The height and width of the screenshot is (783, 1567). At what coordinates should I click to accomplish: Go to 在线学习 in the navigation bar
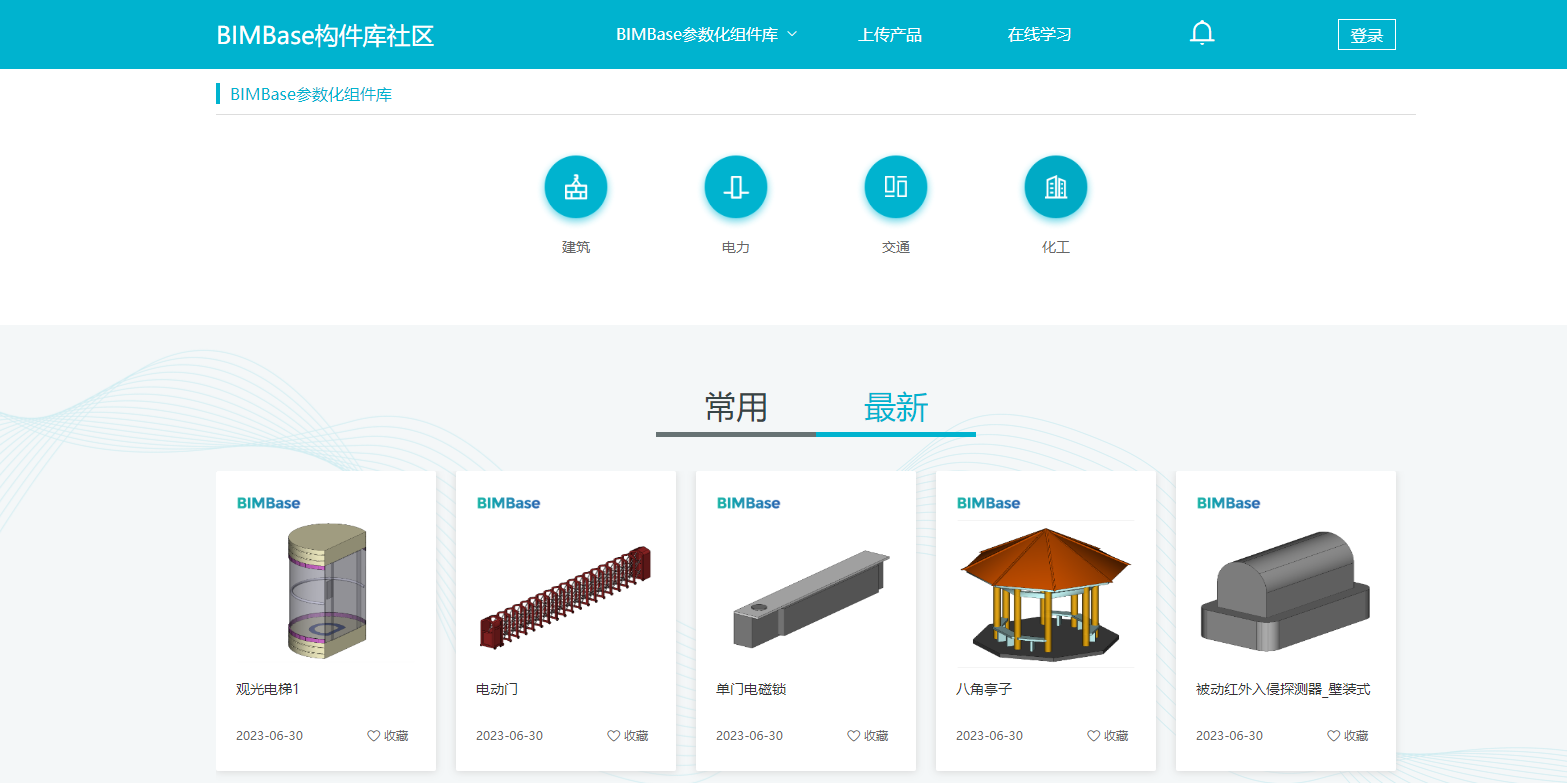[1040, 35]
